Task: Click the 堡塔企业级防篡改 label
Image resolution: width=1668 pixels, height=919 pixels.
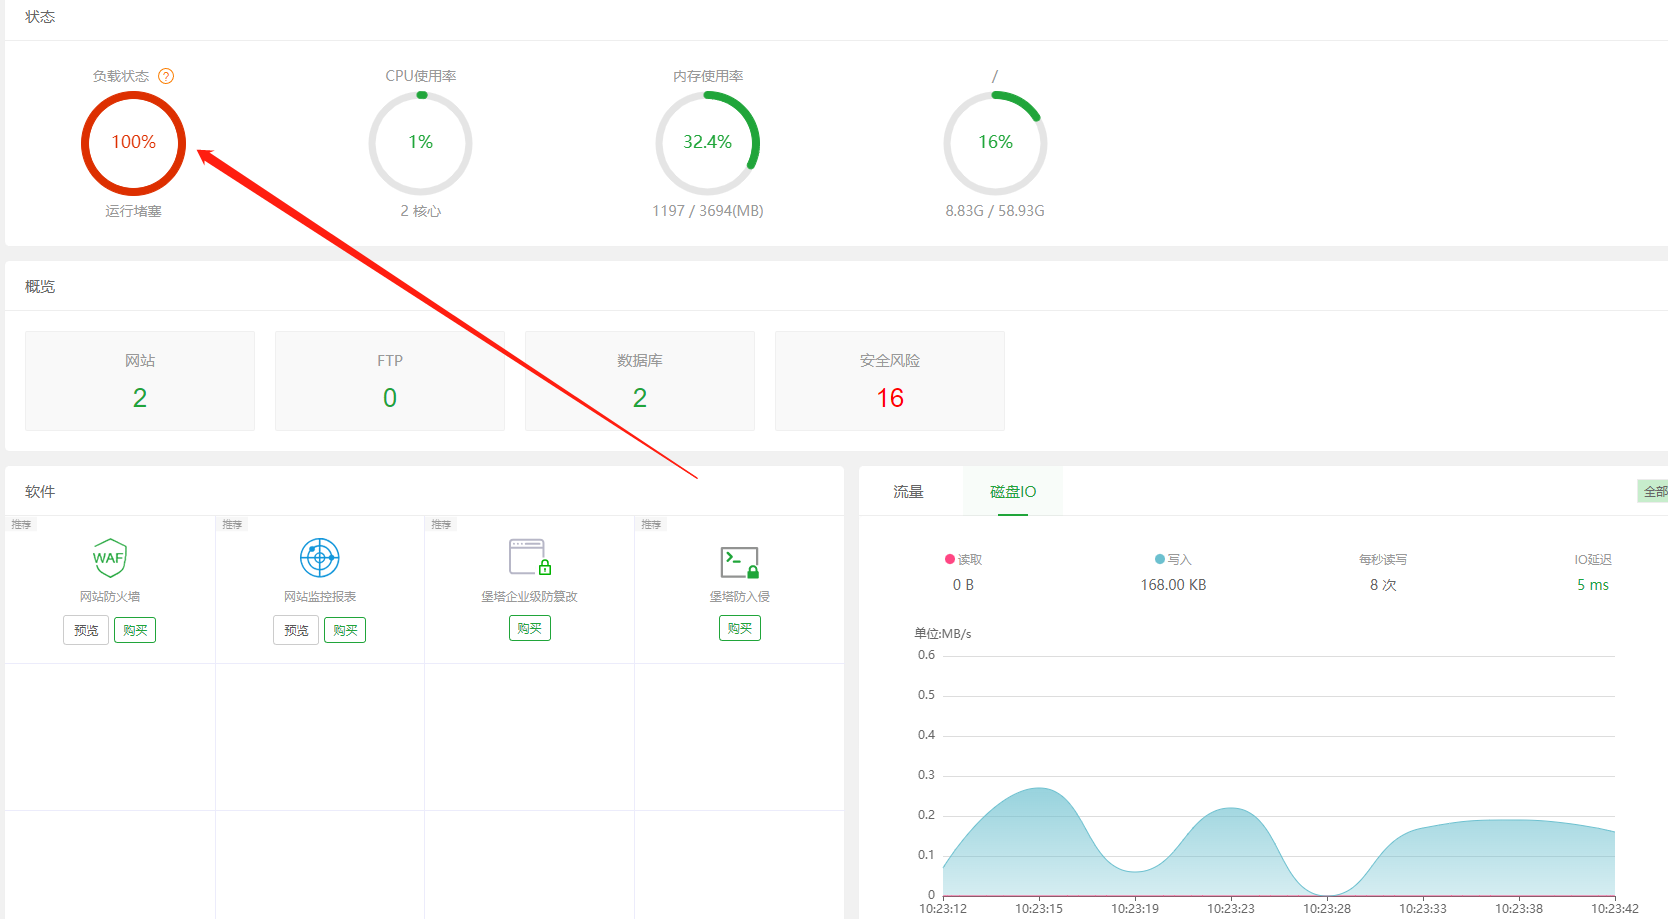Action: [530, 596]
